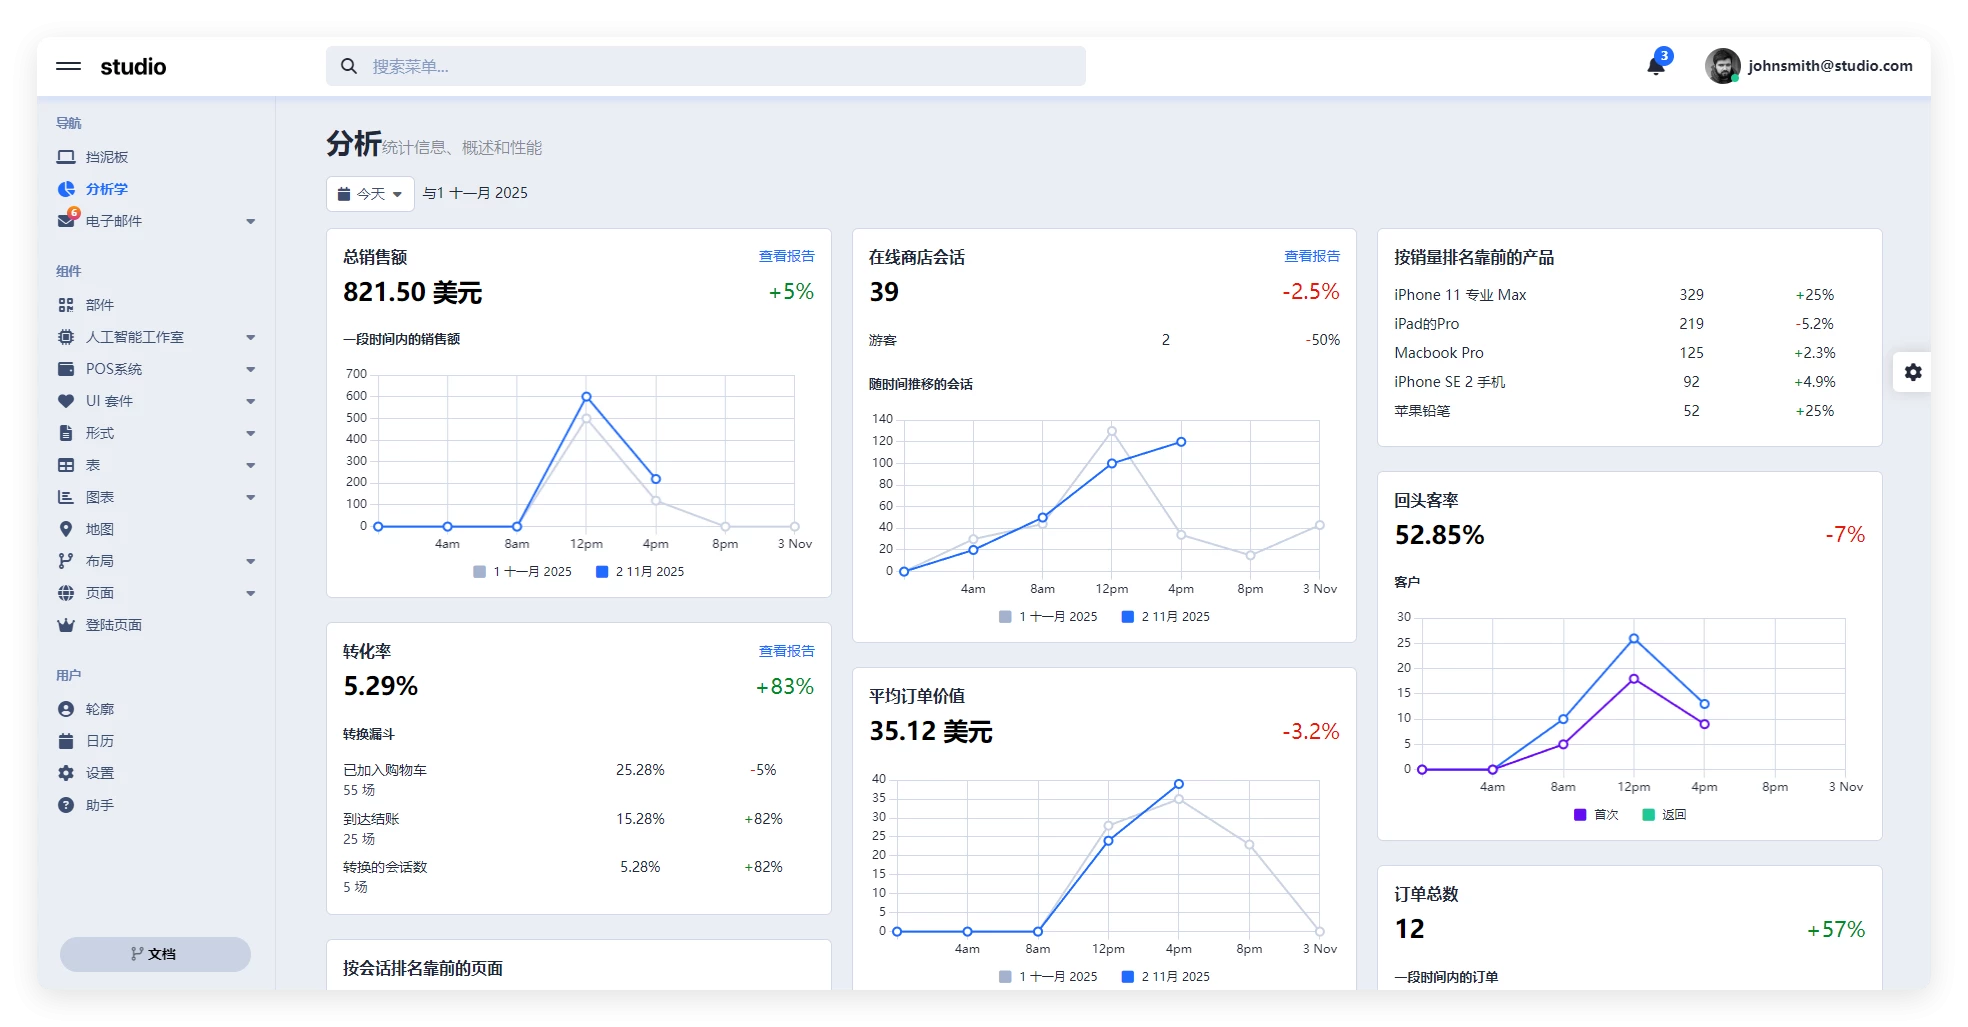Open the 今天 date range dropdown

[370, 194]
